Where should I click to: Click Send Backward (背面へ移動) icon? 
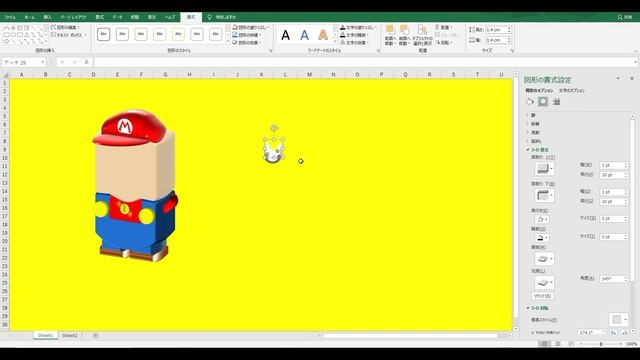pyautogui.click(x=404, y=30)
